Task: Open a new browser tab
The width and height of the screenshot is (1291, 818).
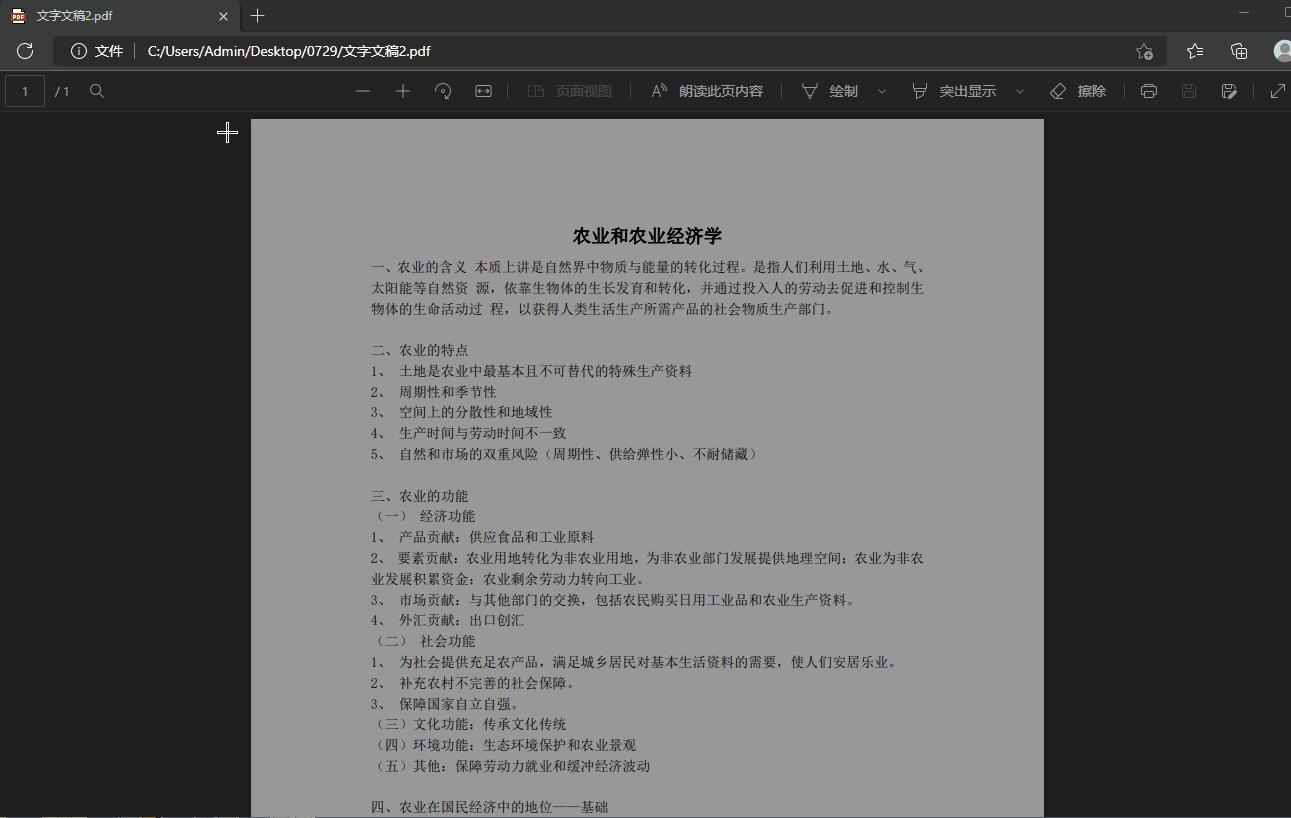Action: pyautogui.click(x=257, y=16)
